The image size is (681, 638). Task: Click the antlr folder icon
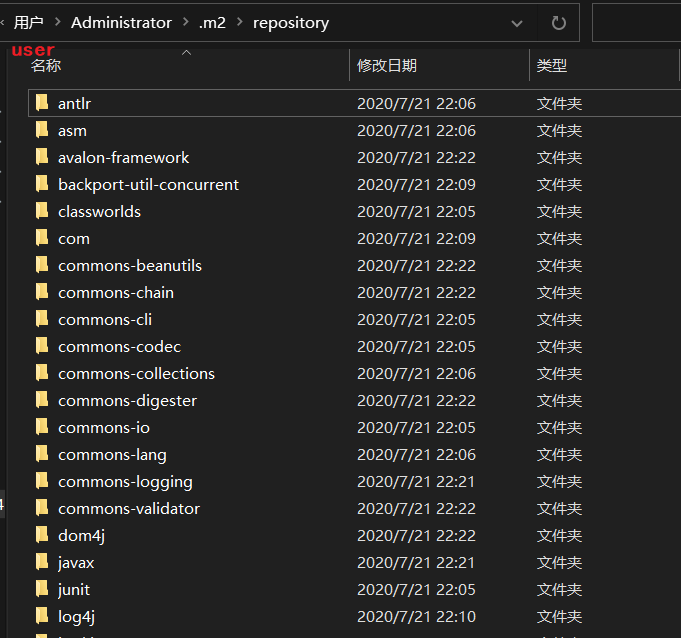point(42,103)
